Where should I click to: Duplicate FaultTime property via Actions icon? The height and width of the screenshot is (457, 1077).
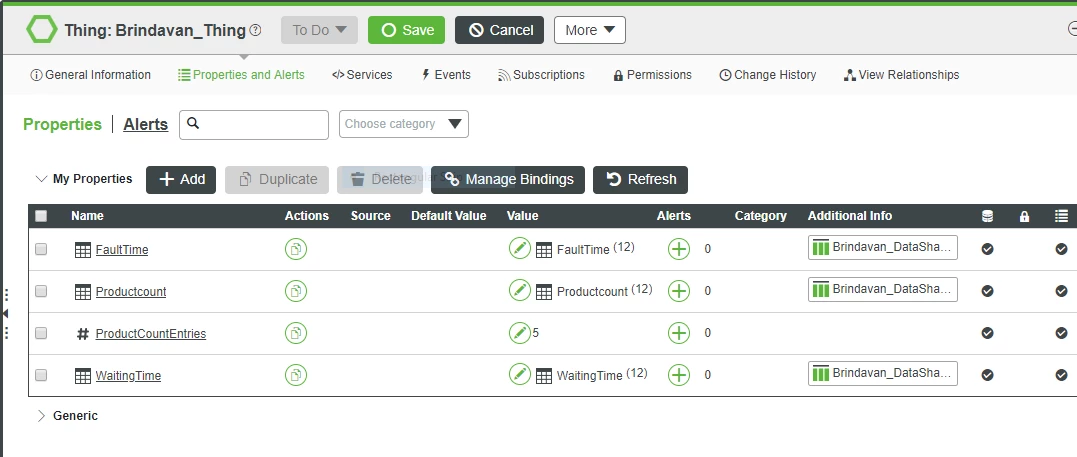296,249
